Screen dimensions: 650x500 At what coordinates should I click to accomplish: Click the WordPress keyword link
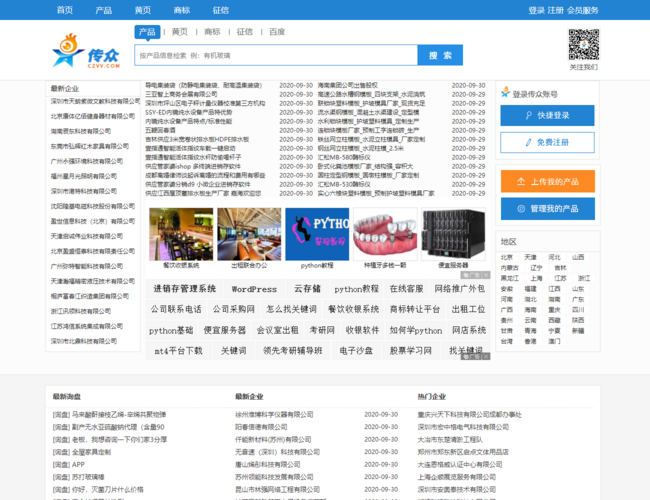pos(254,289)
